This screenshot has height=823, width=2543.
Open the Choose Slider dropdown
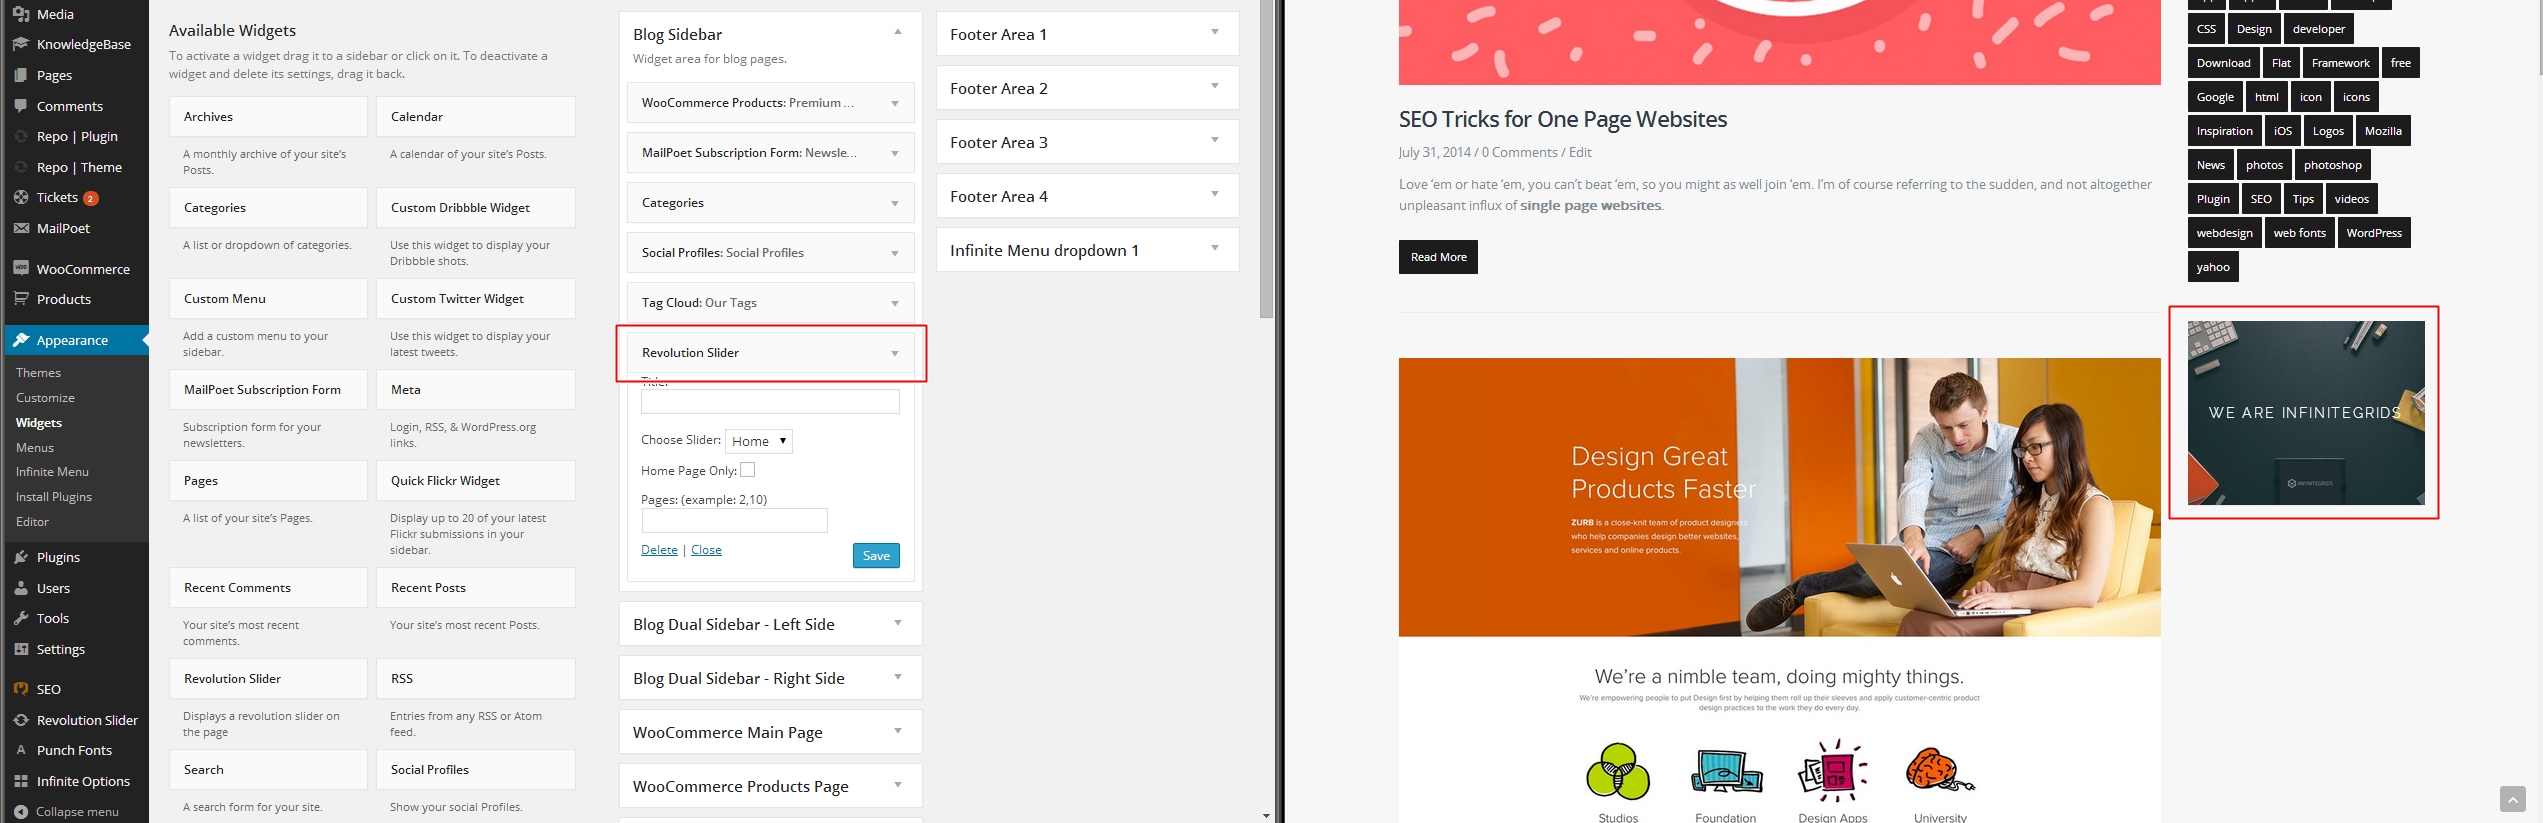(758, 441)
